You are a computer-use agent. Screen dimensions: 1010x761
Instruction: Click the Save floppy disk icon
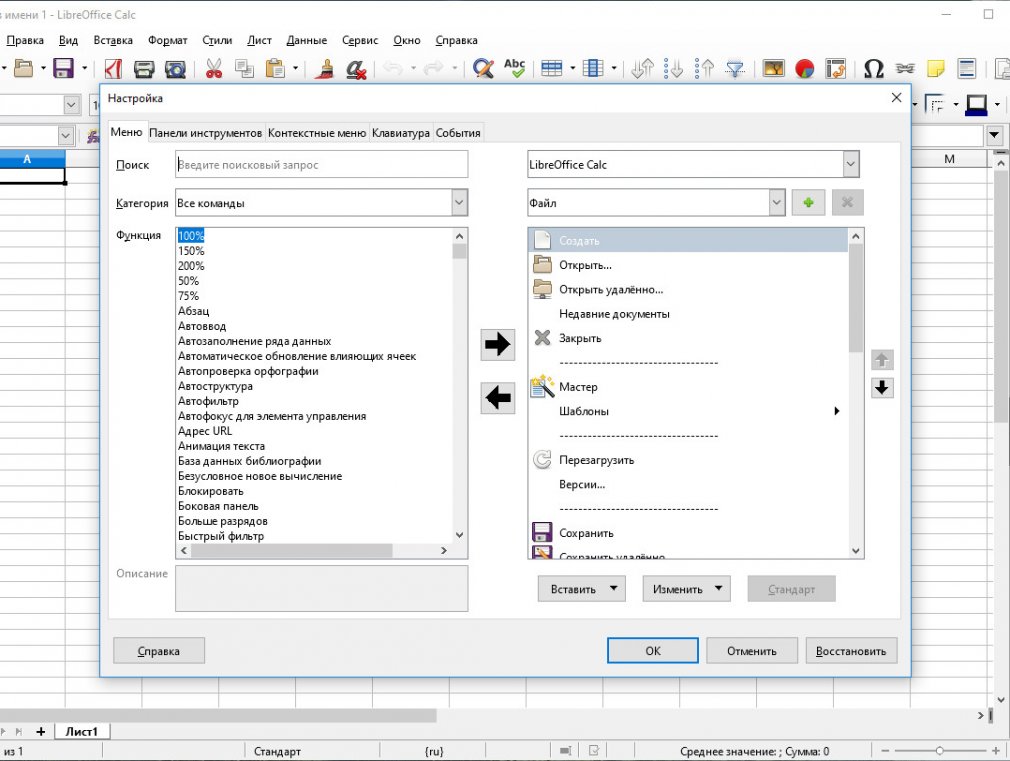tap(63, 68)
